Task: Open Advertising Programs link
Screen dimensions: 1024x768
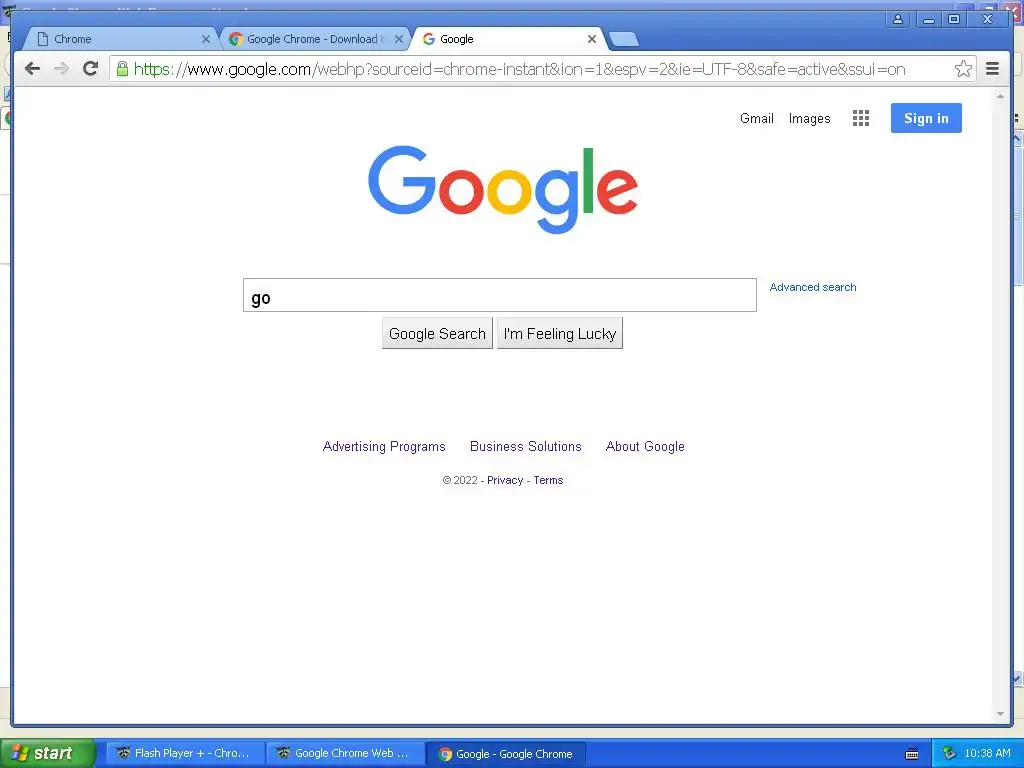Action: coord(384,446)
